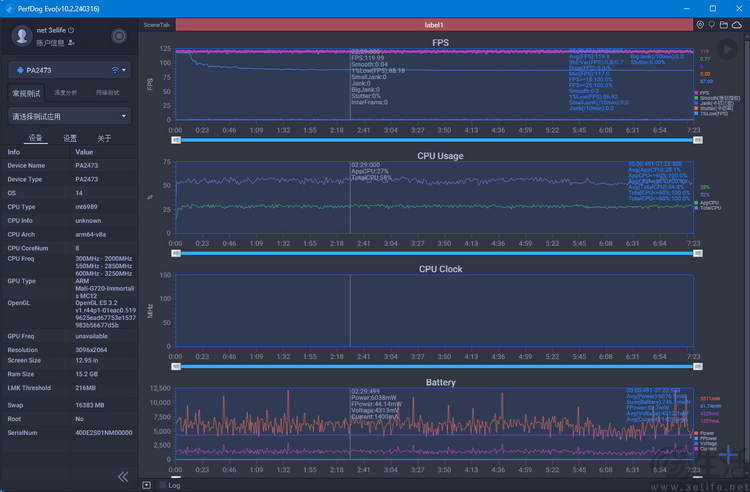
Task: Select the 设置 tab
Action: tap(70, 138)
